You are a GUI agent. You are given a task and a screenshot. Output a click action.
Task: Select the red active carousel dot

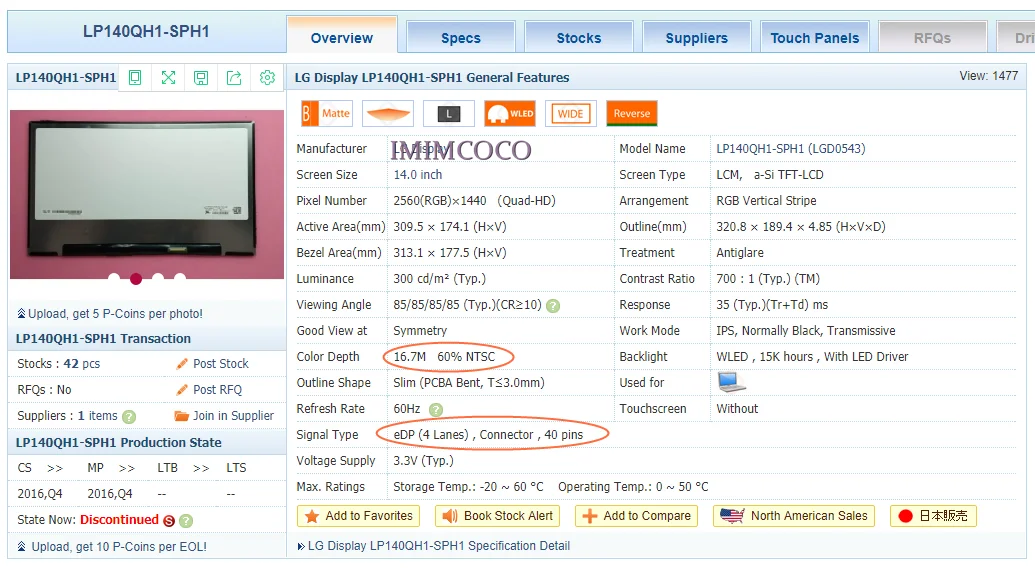(136, 278)
